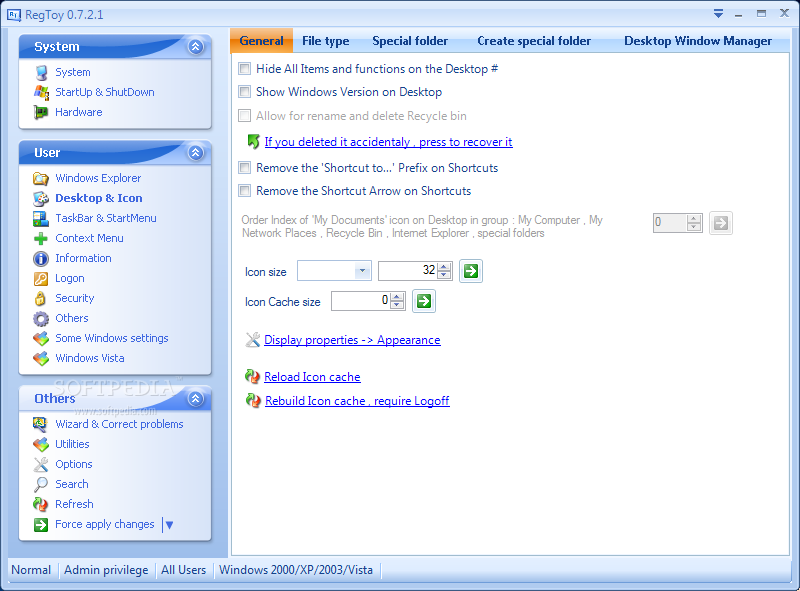Open the Create special folder tab

[x=534, y=41]
